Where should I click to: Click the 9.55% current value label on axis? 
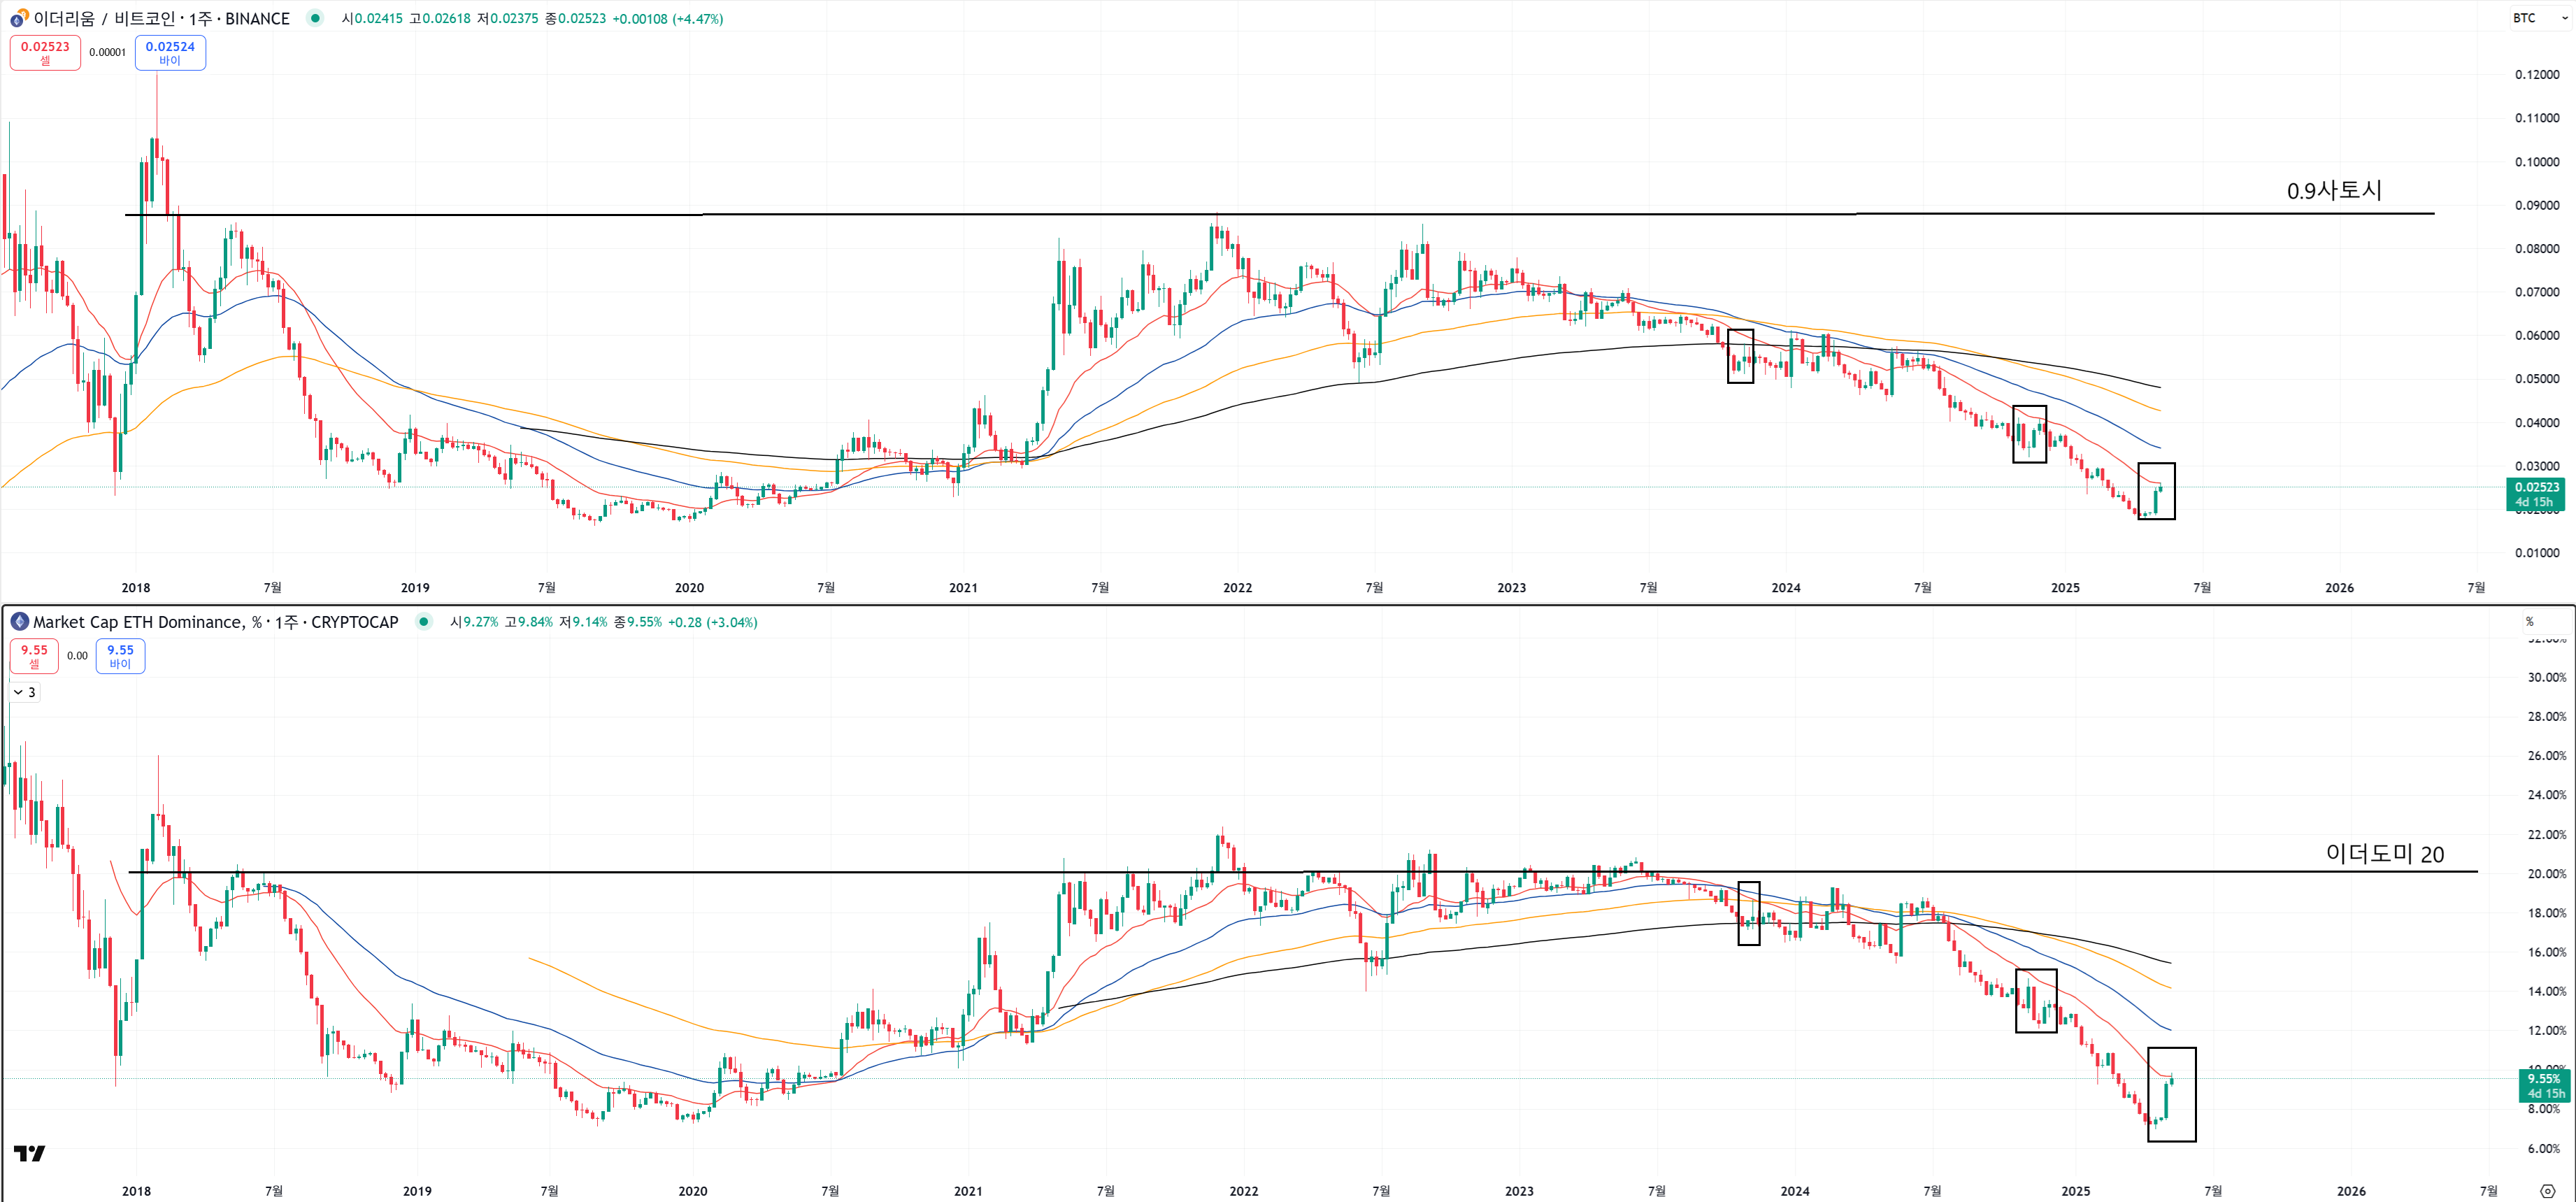tap(2543, 1085)
